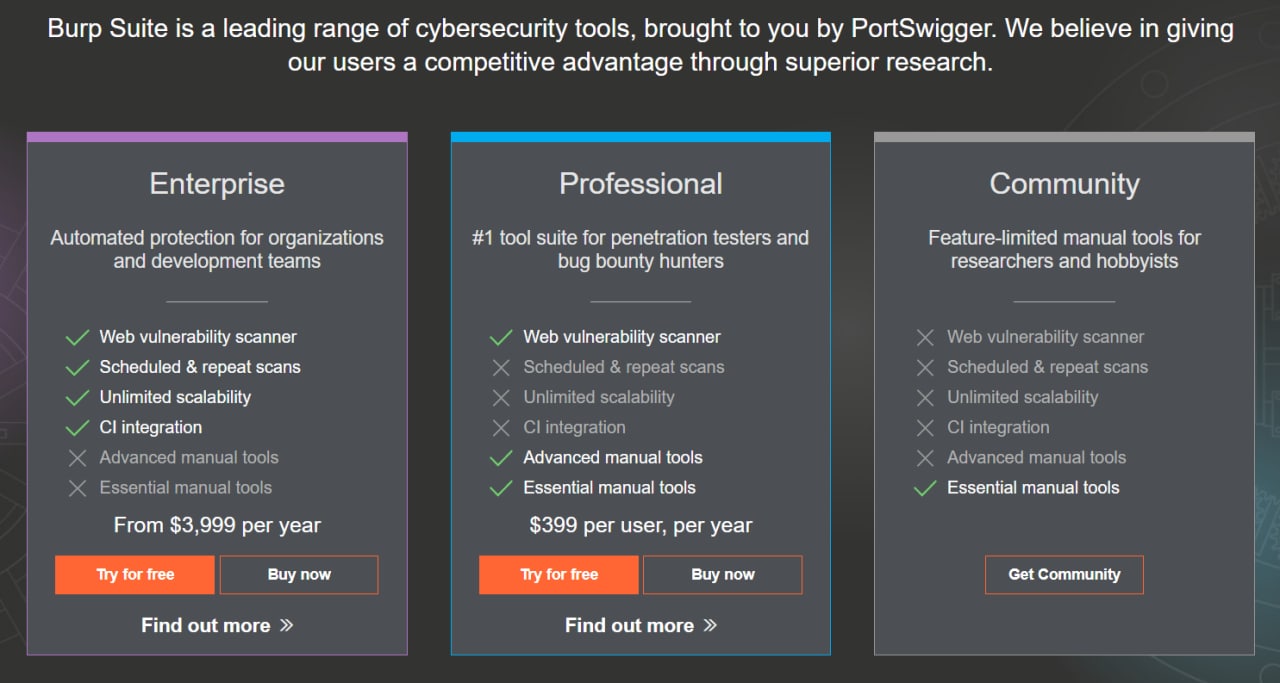
Task: Click Buy now in the Enterprise card
Action: [x=299, y=575]
